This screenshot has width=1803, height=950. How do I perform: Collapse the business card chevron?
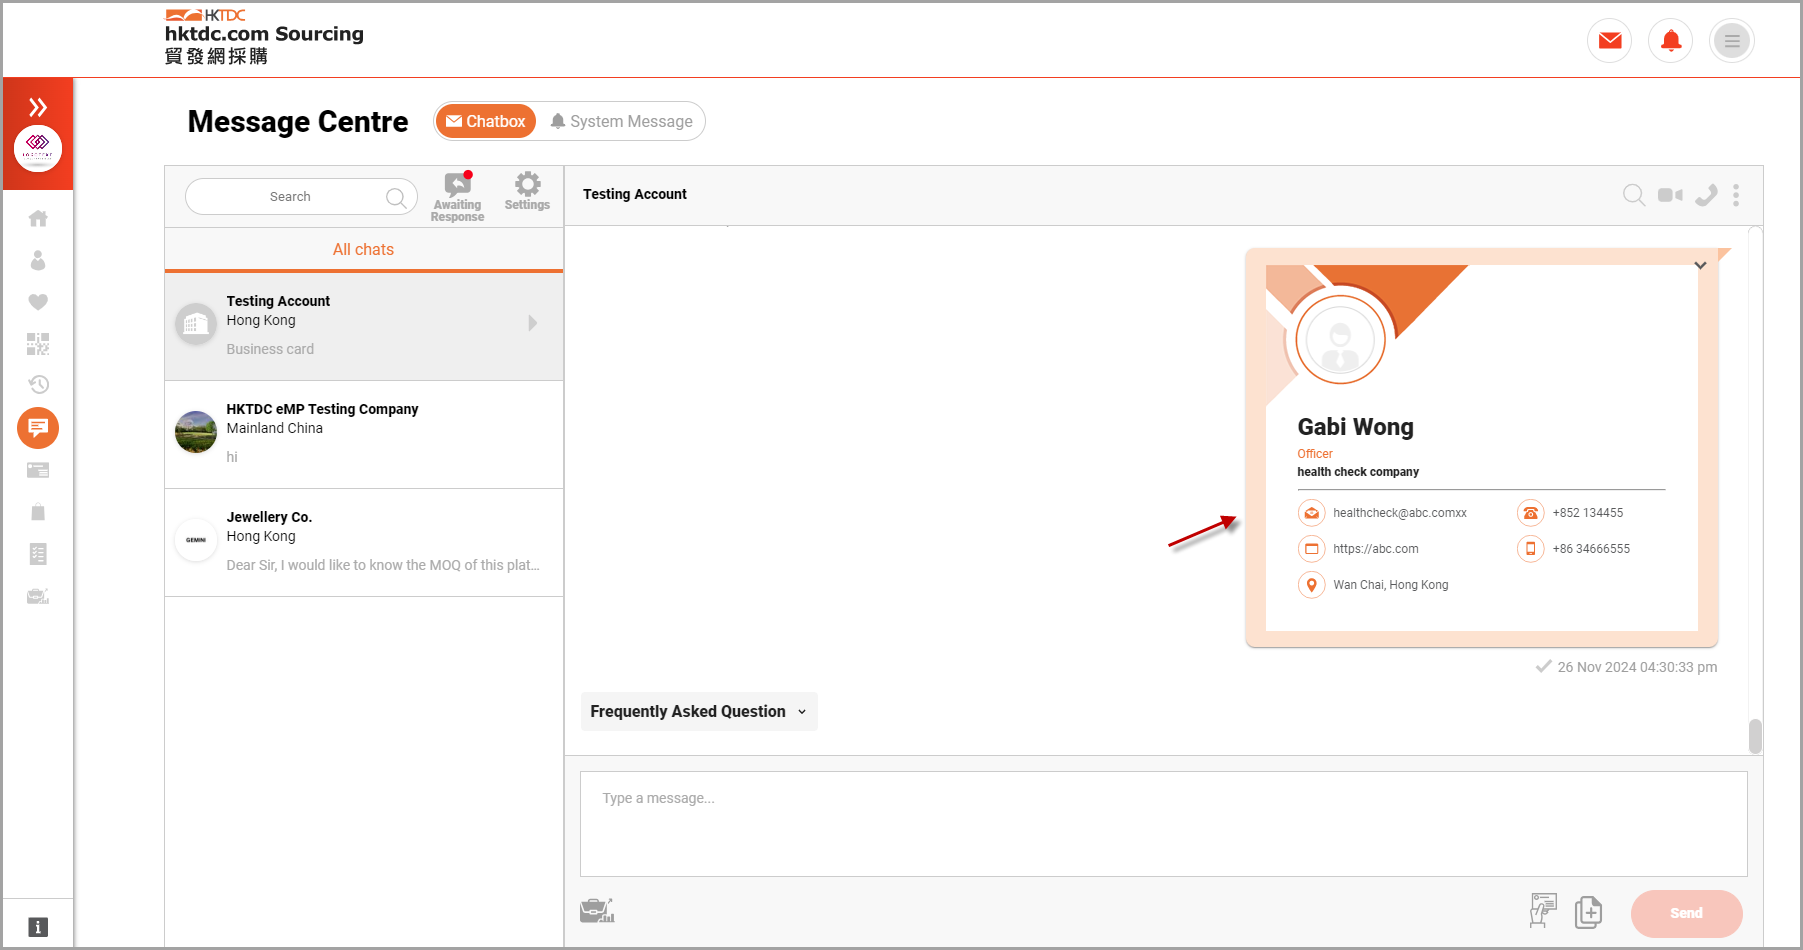click(x=1700, y=266)
